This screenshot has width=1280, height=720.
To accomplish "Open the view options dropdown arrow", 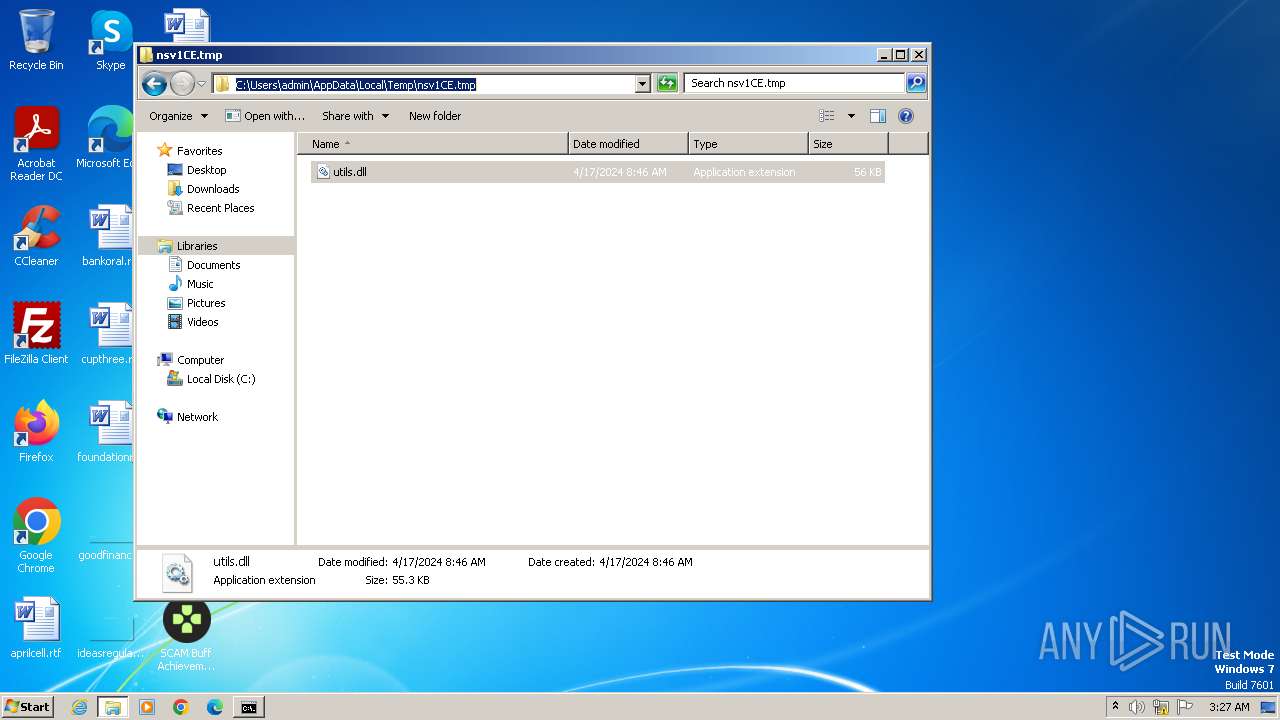I will (x=851, y=116).
